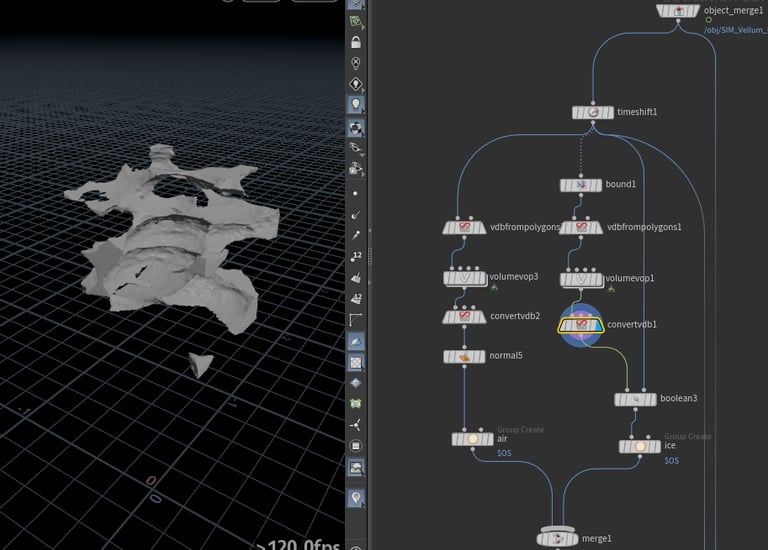
Task: Toggle the high quality lighting with shadows icon
Action: (356, 128)
